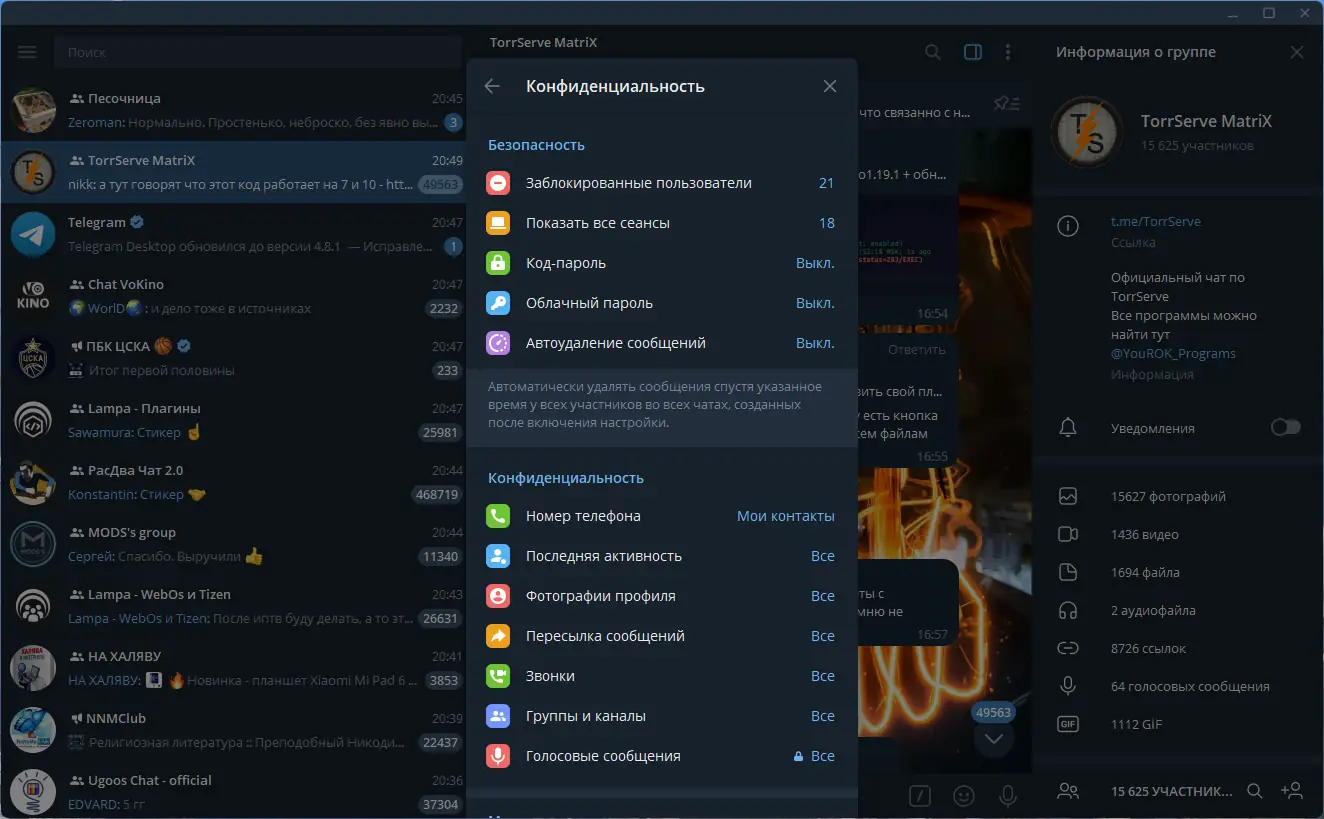Viewport: 1324px width, 819px height.
Task: Open the "Lampa - WebOs и Tizen" chat
Action: [x=234, y=606]
